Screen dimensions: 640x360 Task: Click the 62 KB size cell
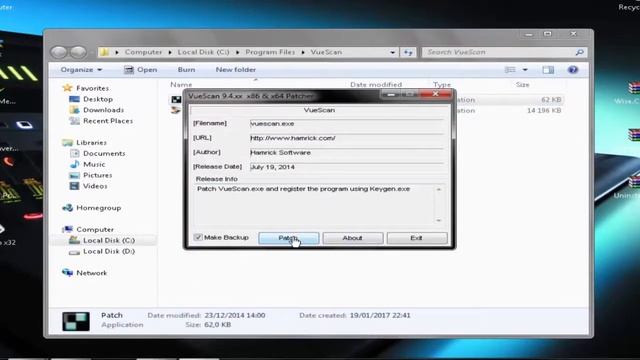551,100
